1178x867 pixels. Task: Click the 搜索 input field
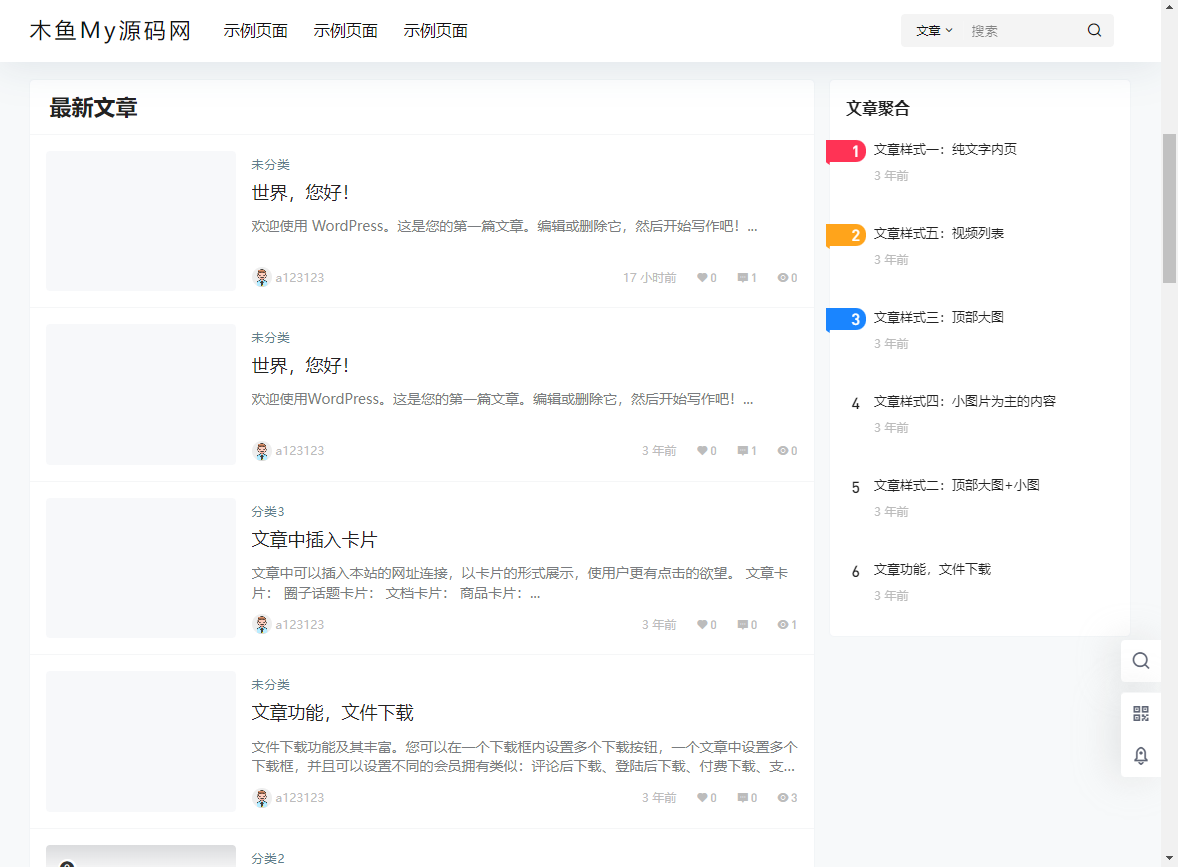tap(1022, 31)
